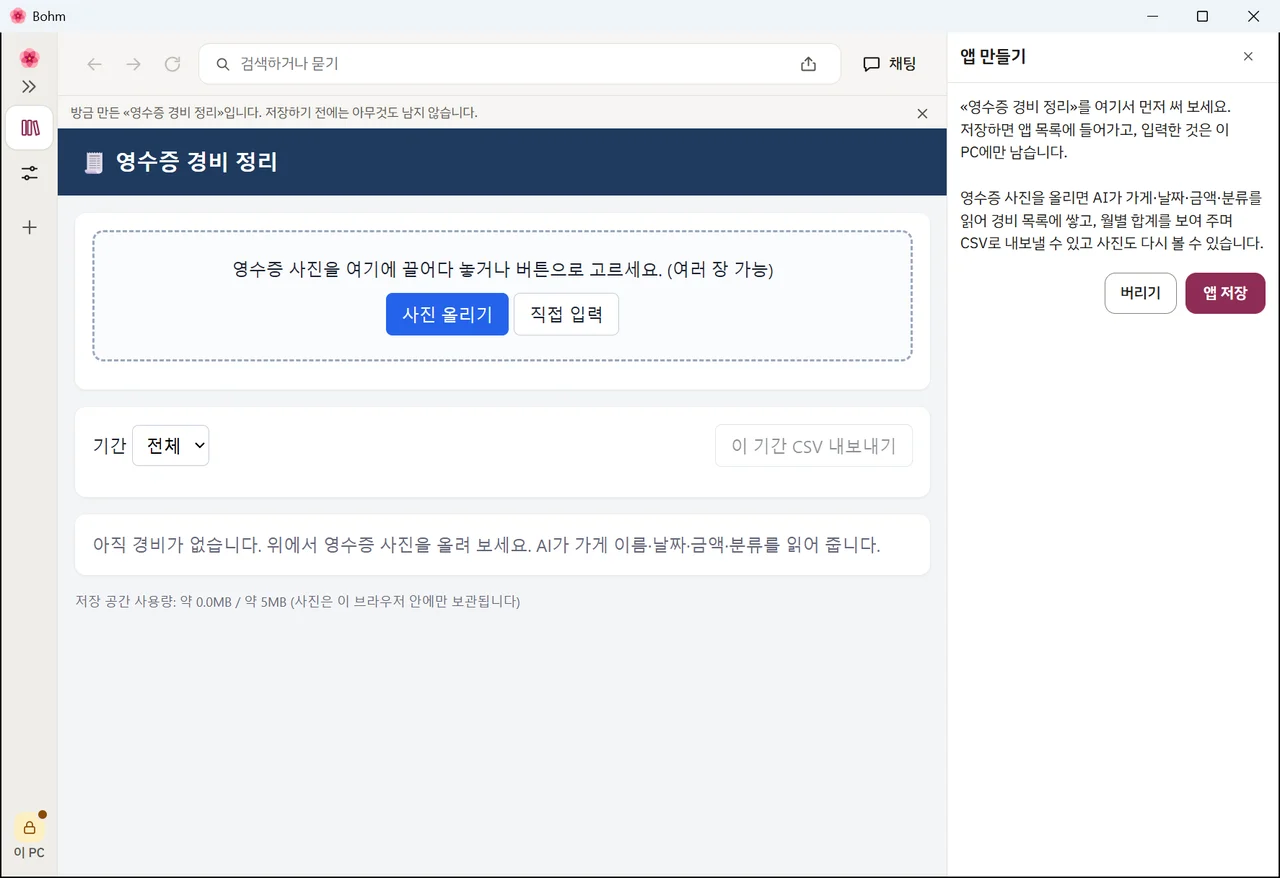This screenshot has height=878, width=1280.
Task: Dismiss the notification banner with its X
Action: click(922, 113)
